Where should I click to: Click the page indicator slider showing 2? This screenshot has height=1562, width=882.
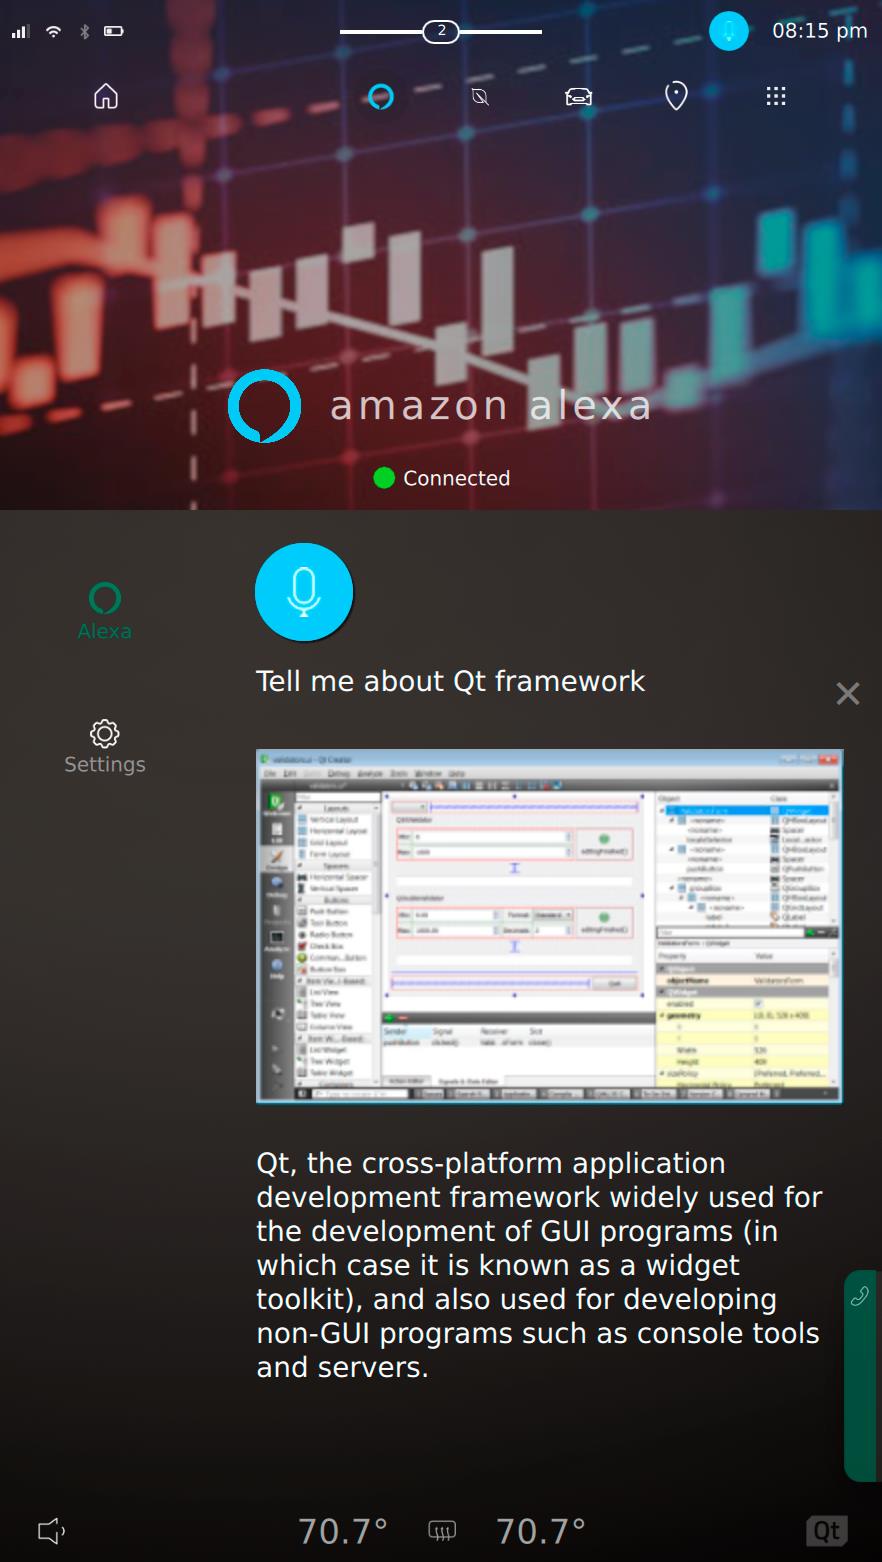[x=441, y=31]
